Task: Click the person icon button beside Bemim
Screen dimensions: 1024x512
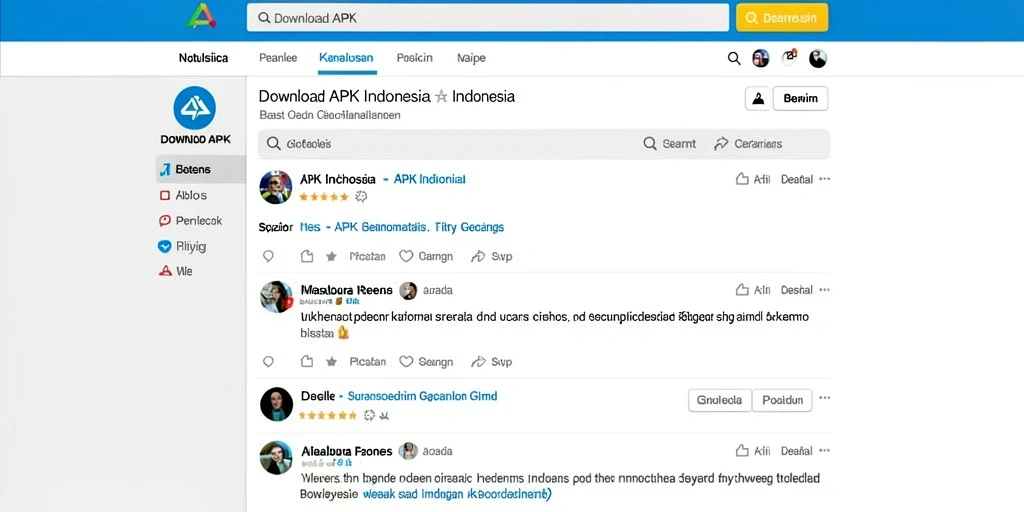Action: click(758, 99)
